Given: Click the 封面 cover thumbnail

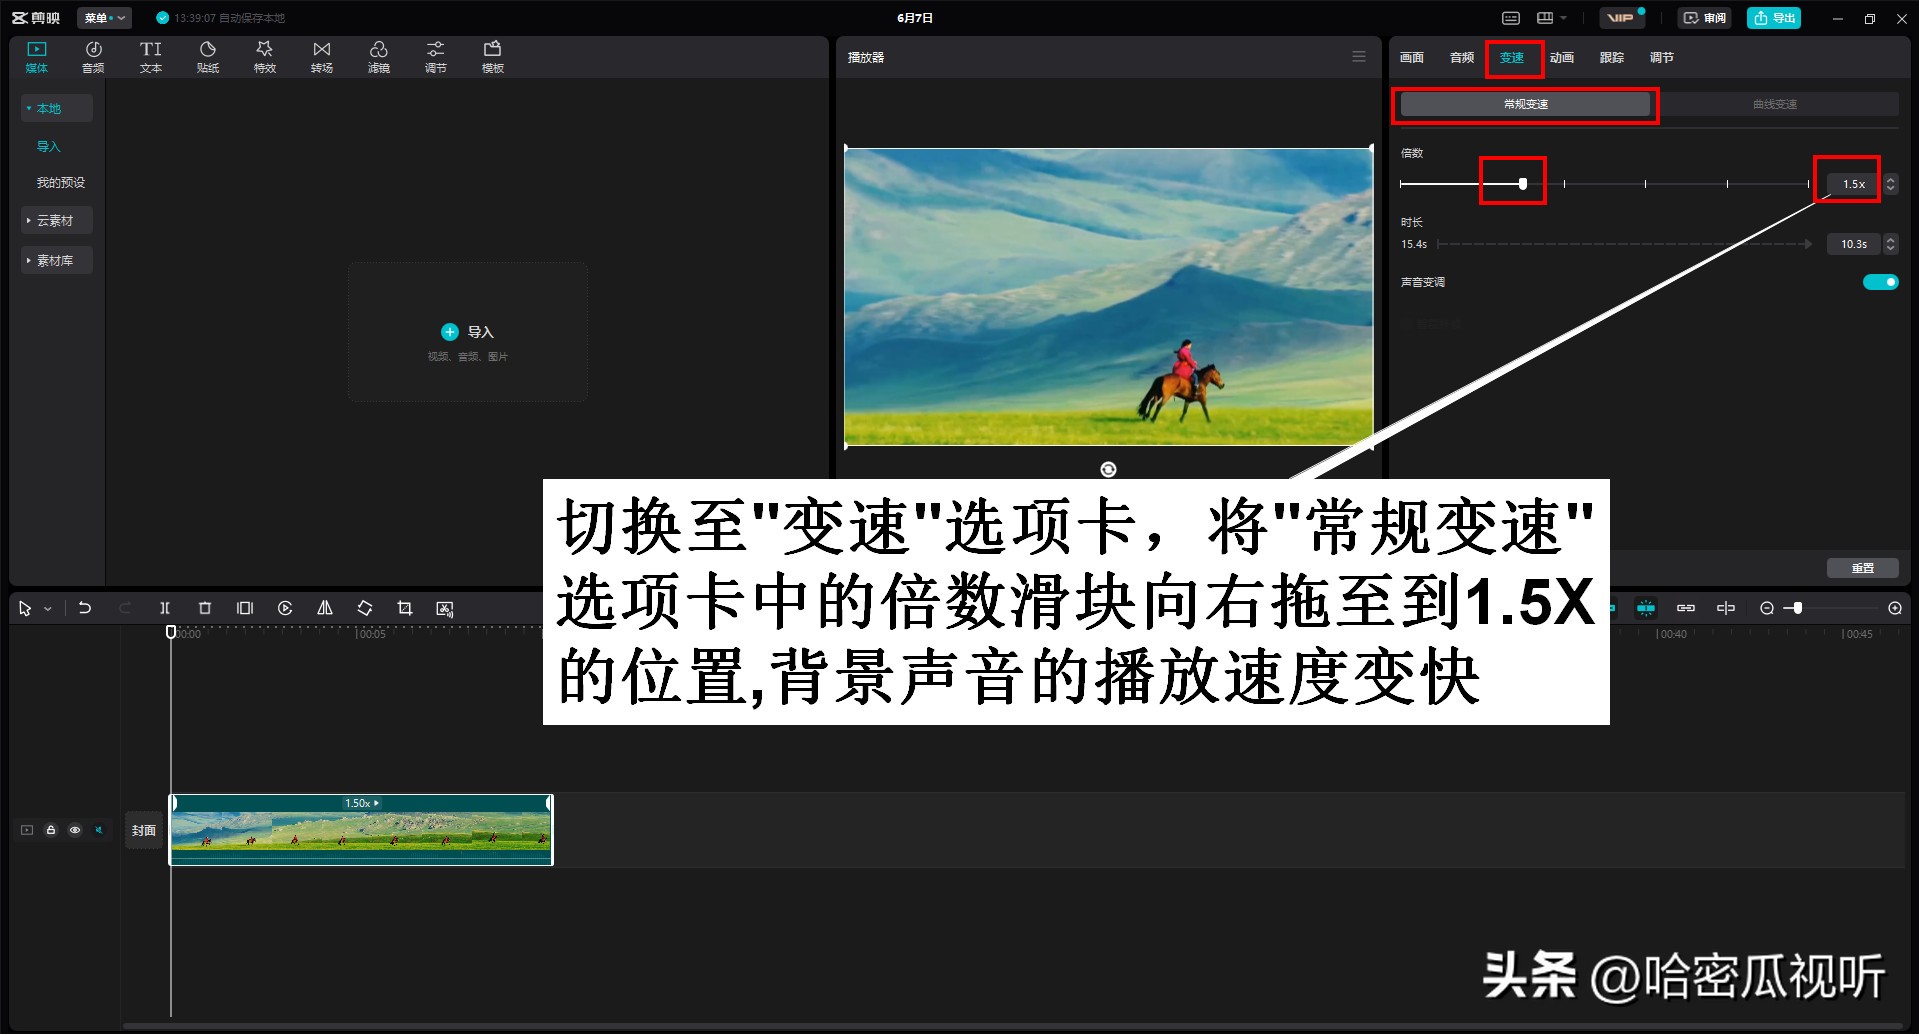Looking at the screenshot, I should coord(143,829).
